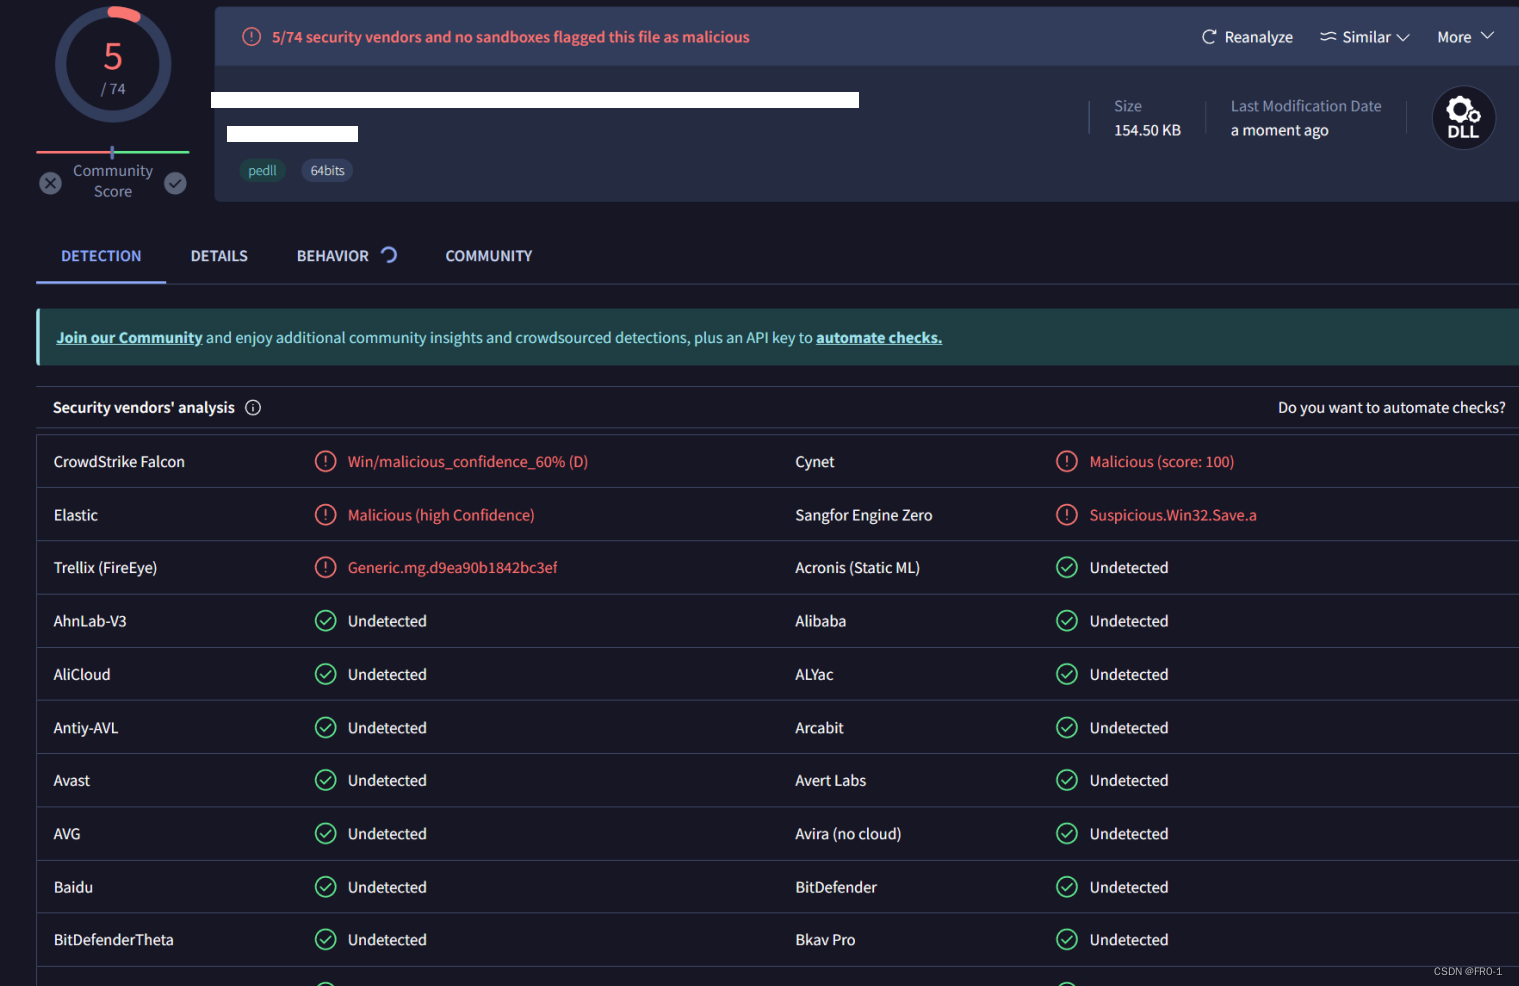Click the alert icon beside the flagged-file banner
This screenshot has width=1519, height=986.
pos(252,37)
